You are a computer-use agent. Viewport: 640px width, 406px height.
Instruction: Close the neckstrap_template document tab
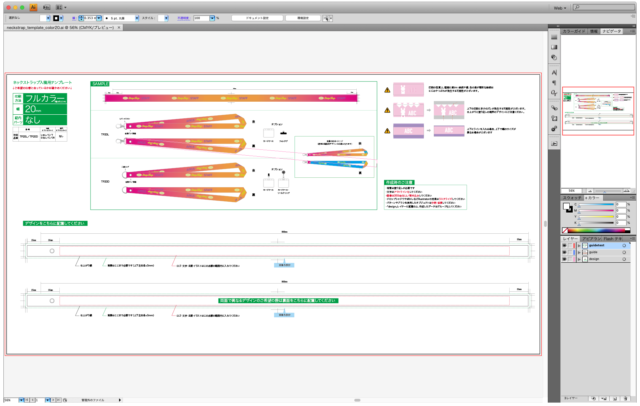tap(119, 27)
